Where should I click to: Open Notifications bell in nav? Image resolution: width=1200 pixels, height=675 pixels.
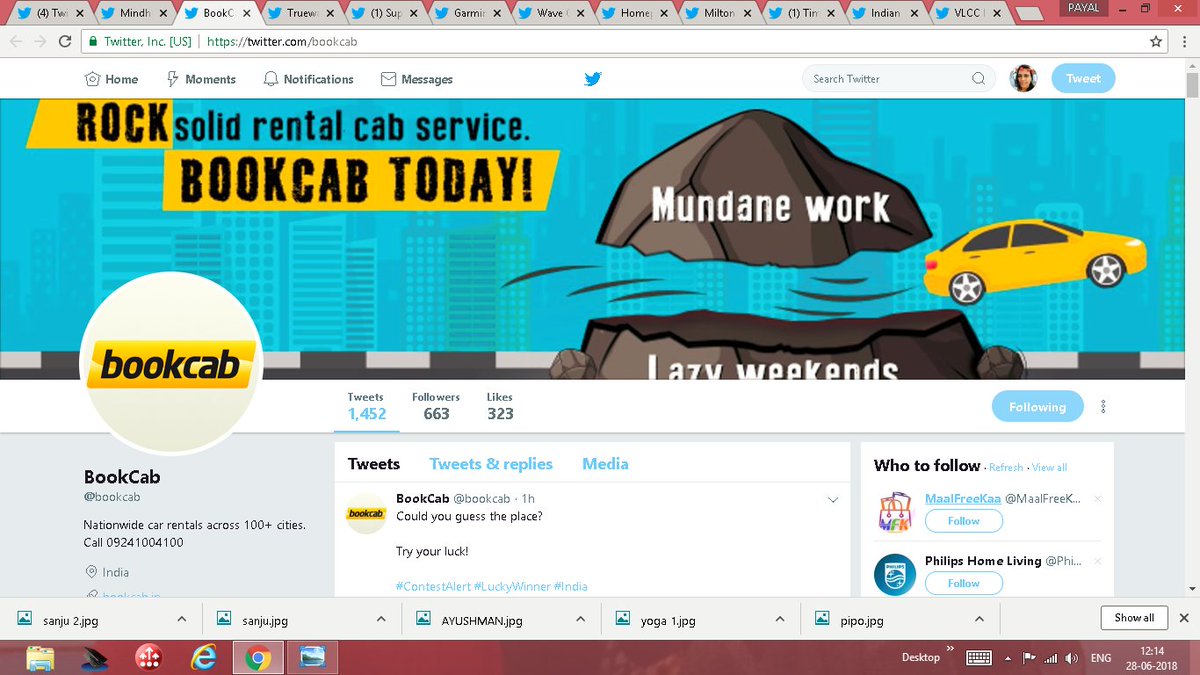click(308, 79)
